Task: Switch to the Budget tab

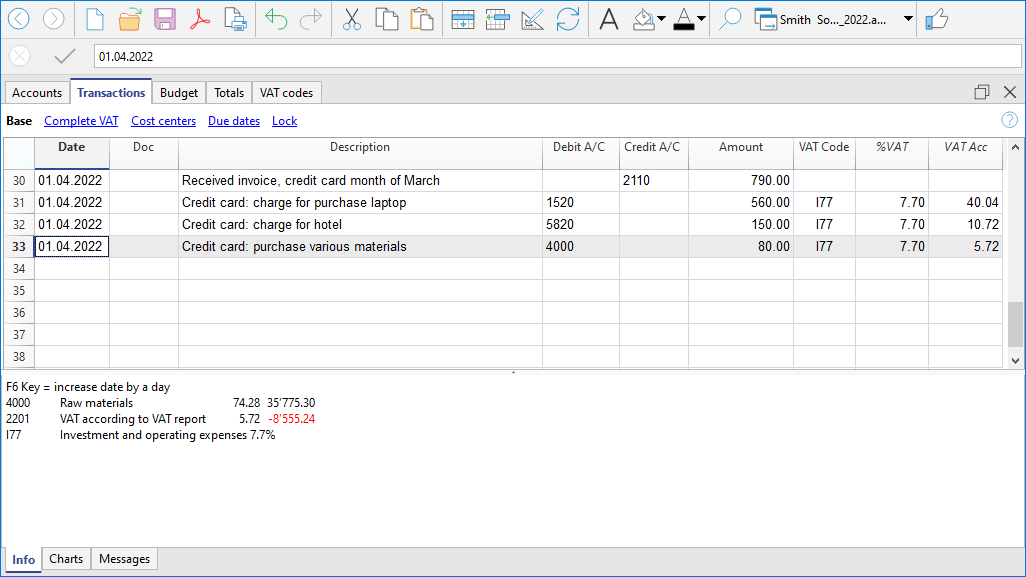Action: click(x=179, y=93)
